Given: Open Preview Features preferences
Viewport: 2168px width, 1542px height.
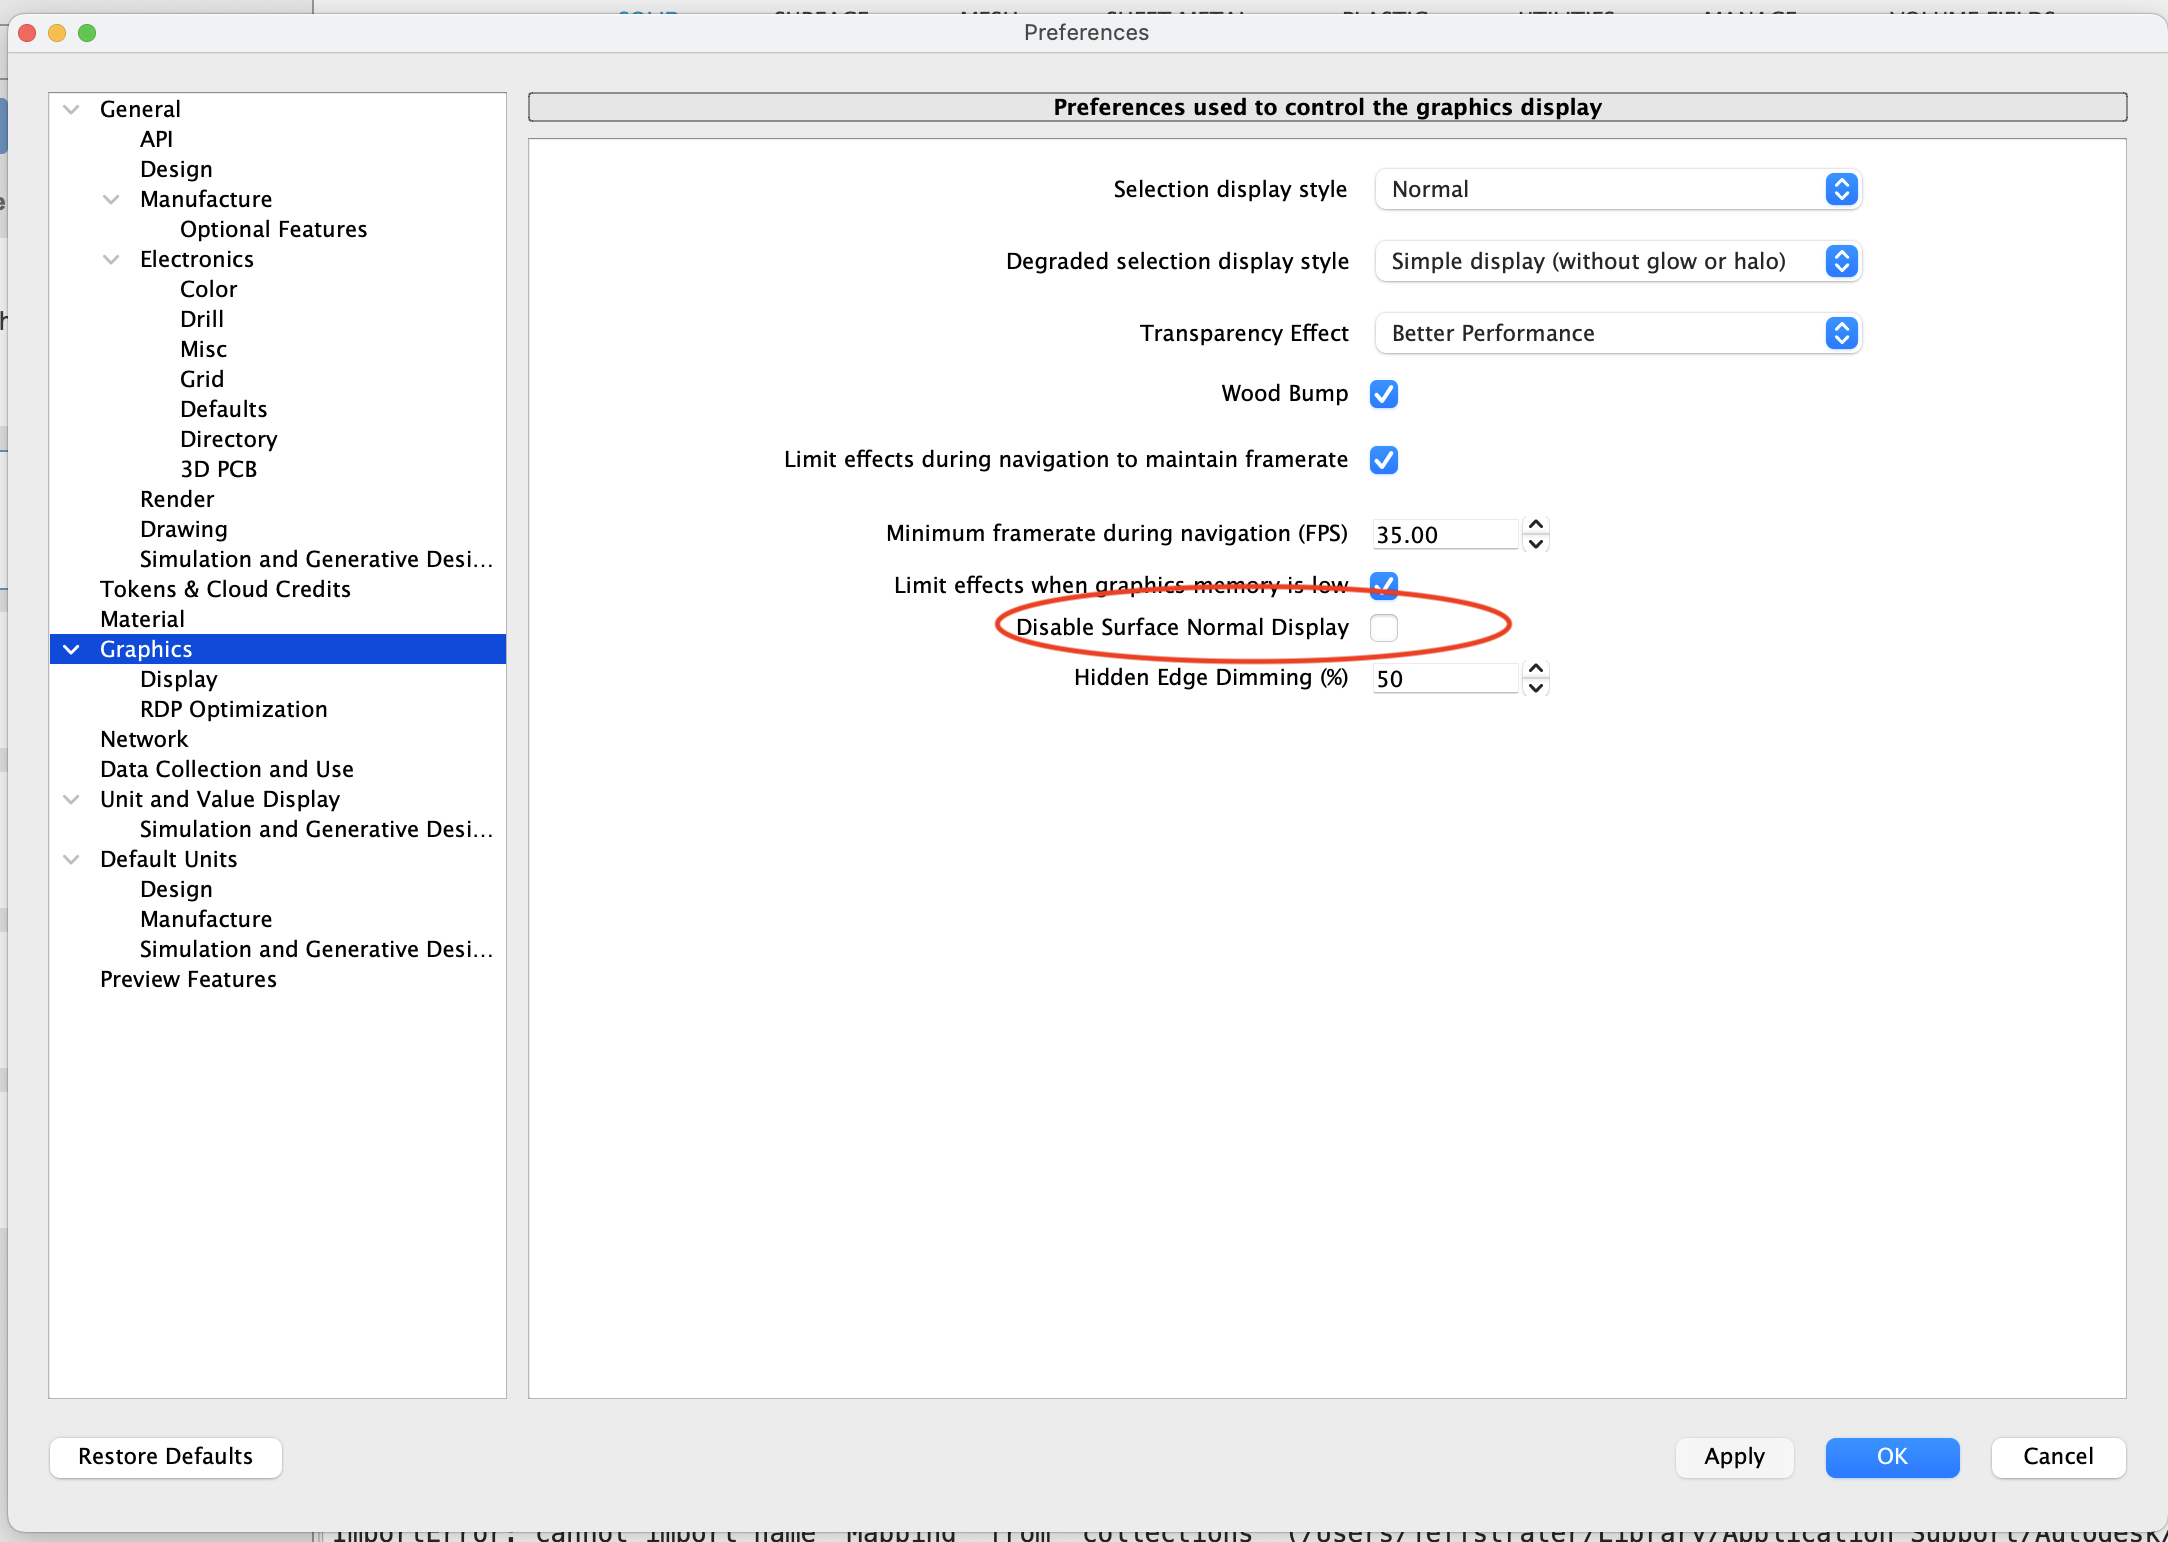Looking at the screenshot, I should click(188, 979).
